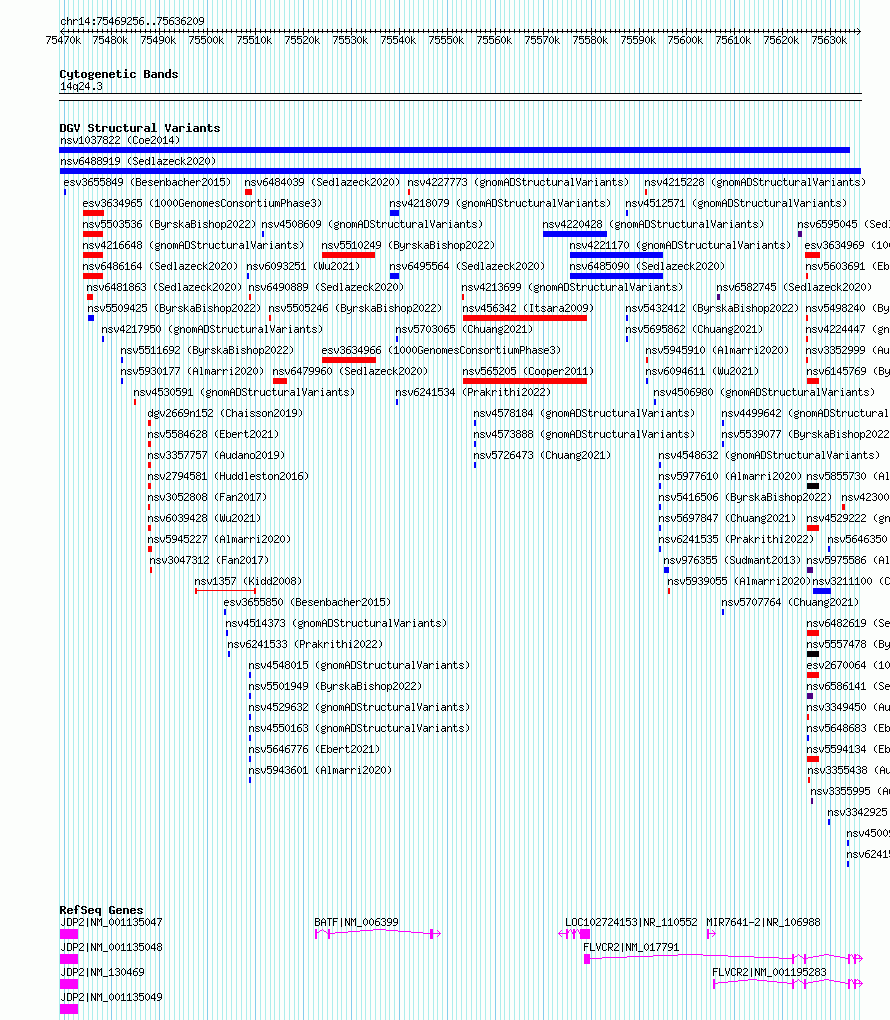Click the nsv1037822 (Coe2014) variant label
The width and height of the screenshot is (890, 1020).
click(120, 141)
